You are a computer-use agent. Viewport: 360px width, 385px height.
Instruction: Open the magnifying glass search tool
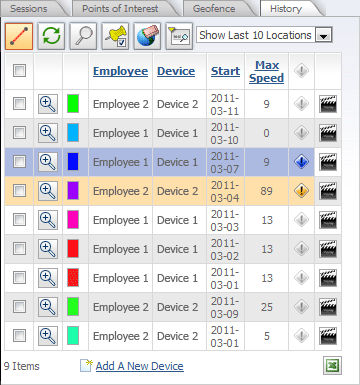[x=83, y=36]
